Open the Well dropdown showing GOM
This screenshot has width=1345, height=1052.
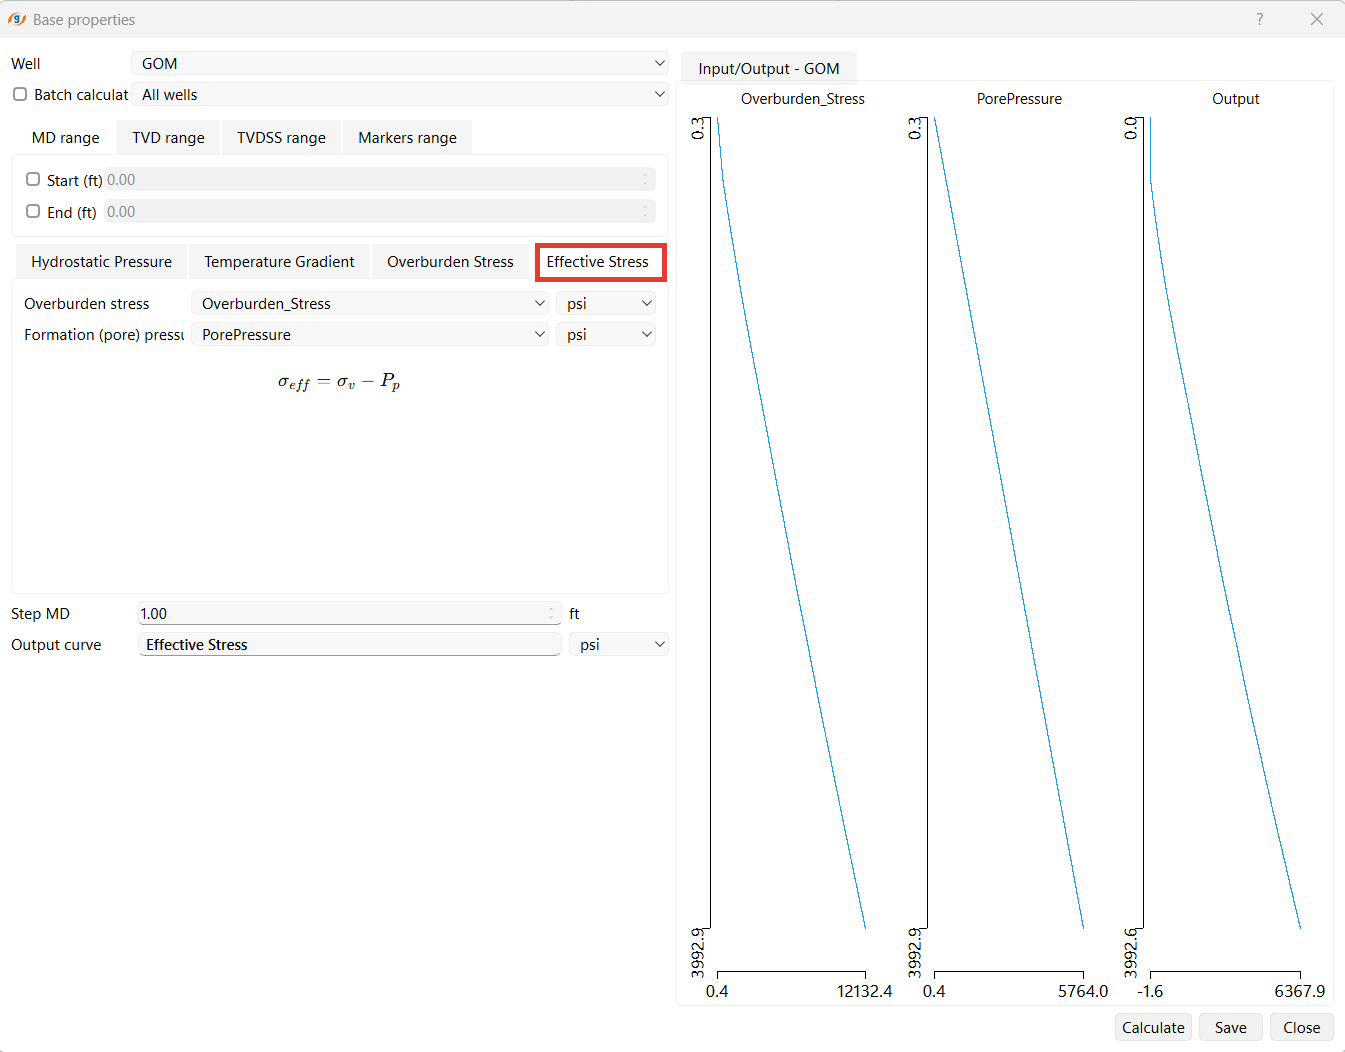(399, 63)
